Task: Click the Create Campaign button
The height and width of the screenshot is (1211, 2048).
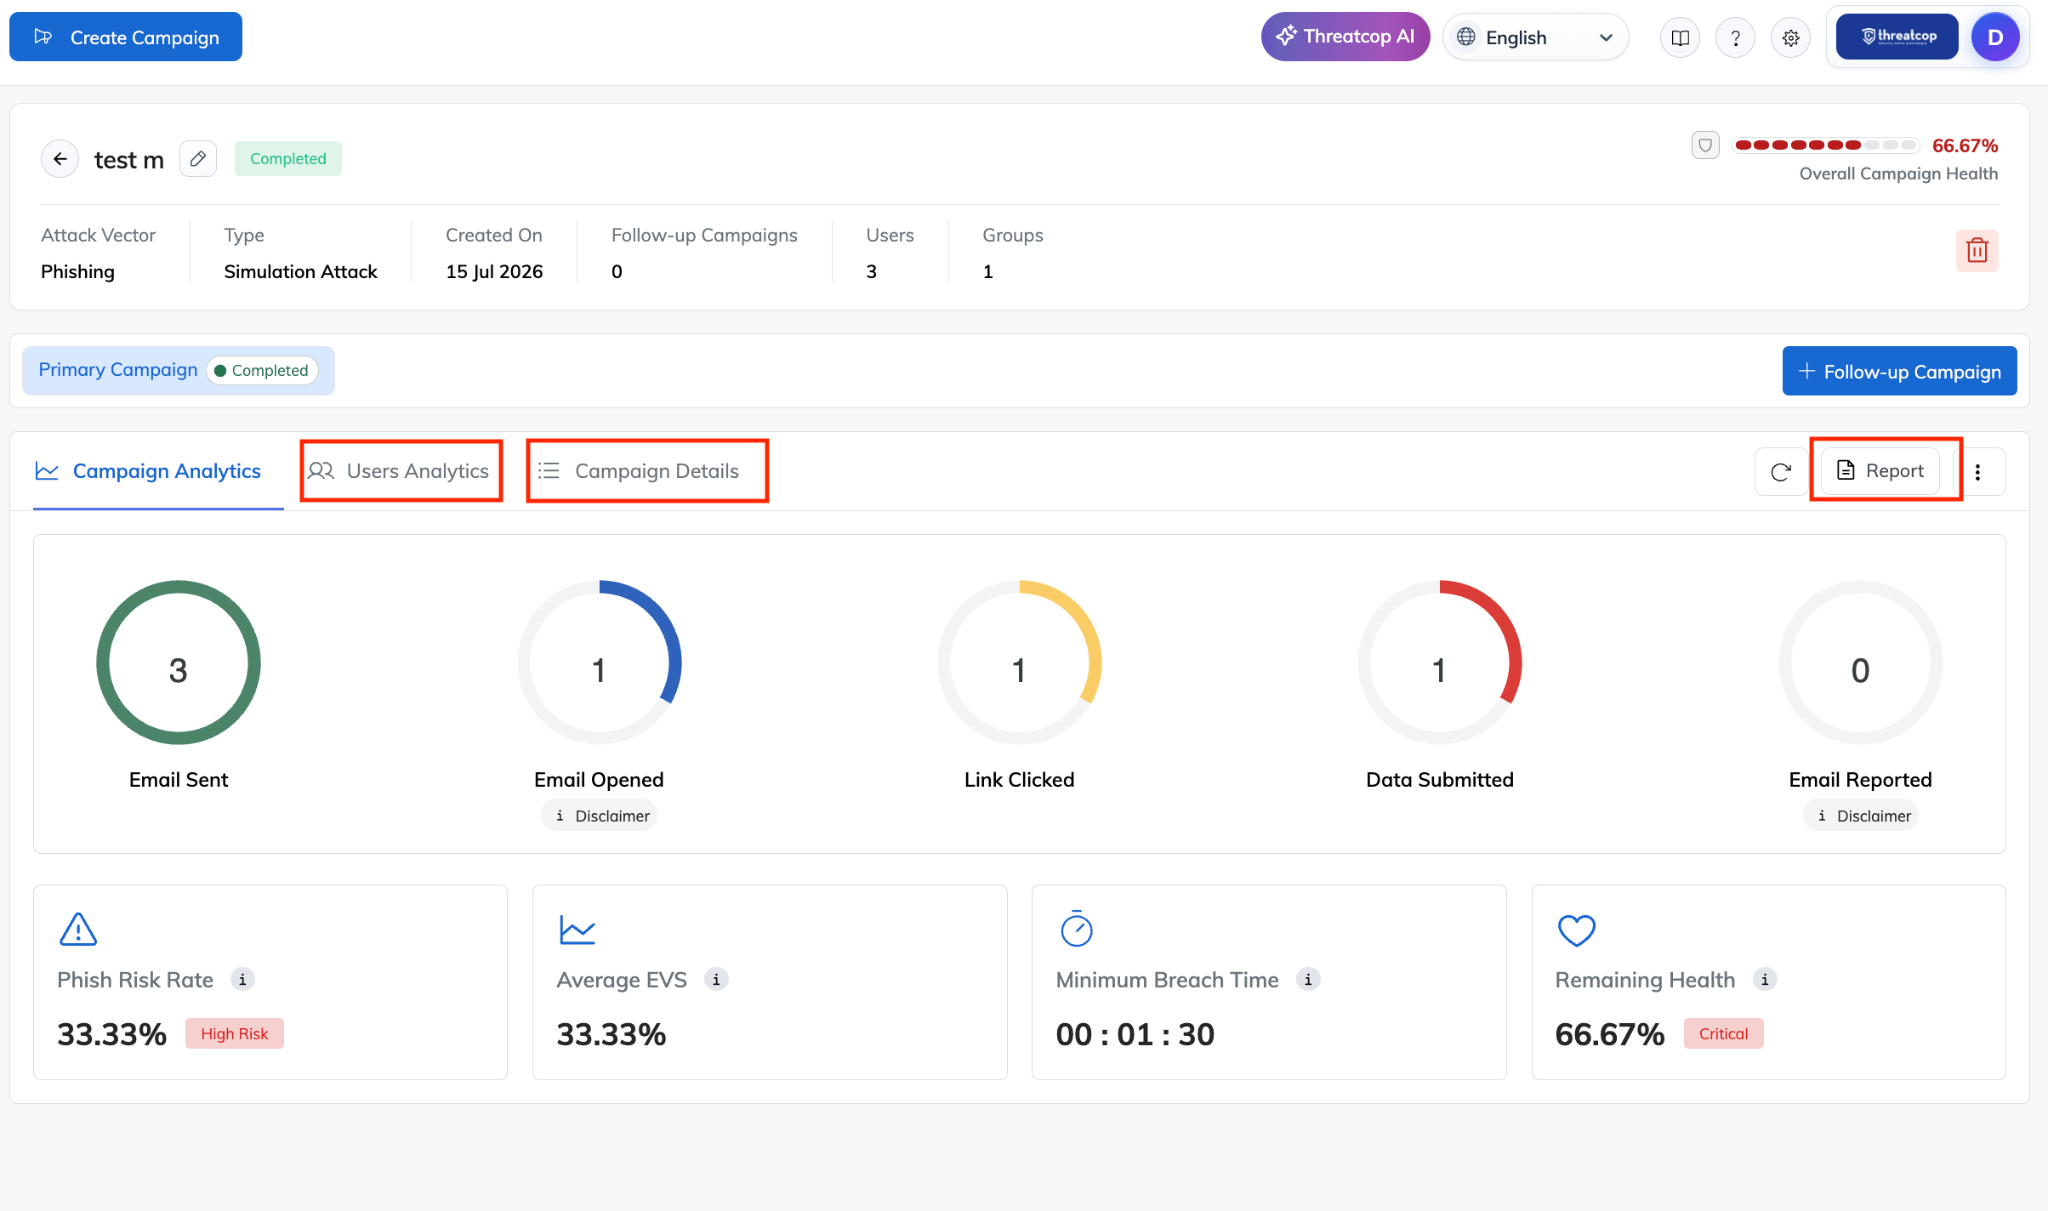Action: click(126, 37)
